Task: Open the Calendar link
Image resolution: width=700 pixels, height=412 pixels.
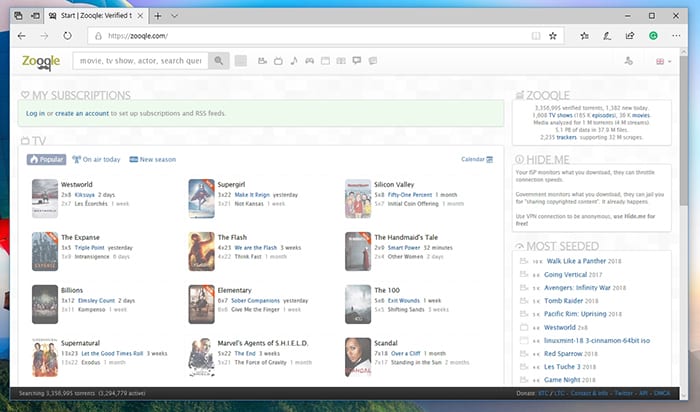Action: [x=477, y=159]
